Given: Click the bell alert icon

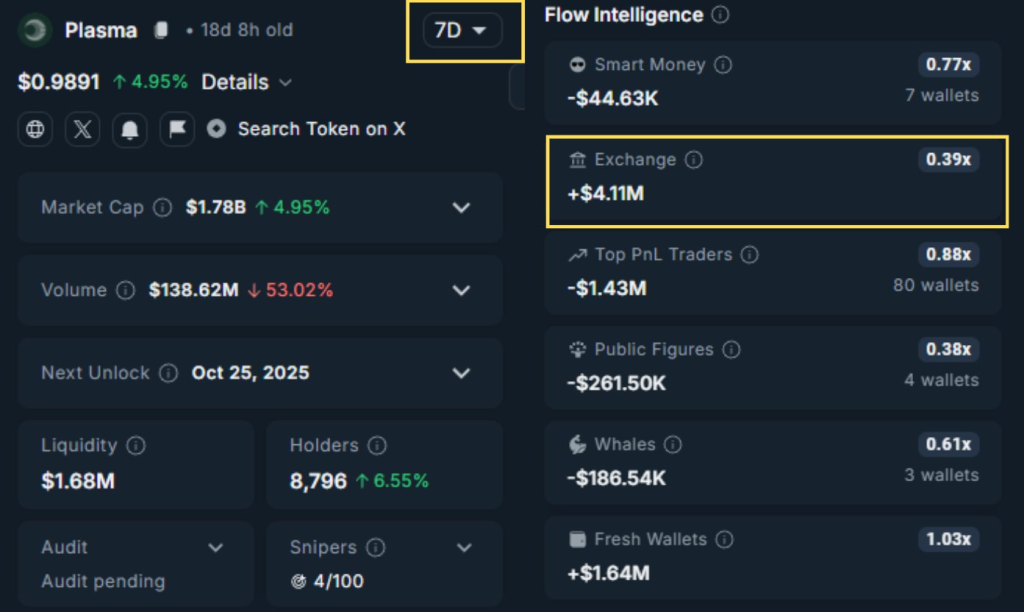Looking at the screenshot, I should click(x=129, y=129).
